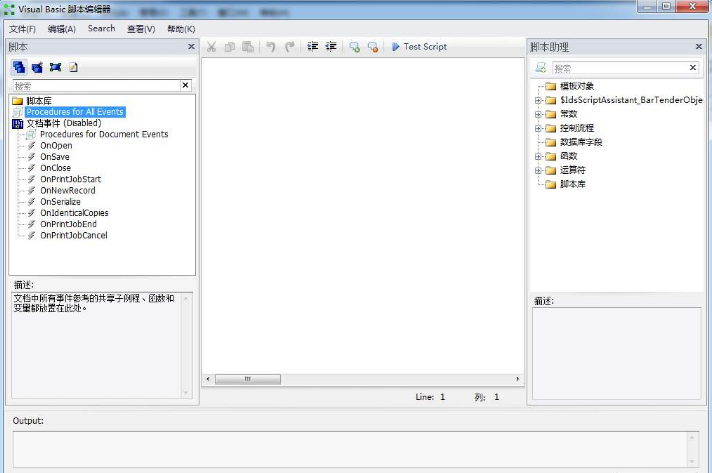Run Test Script from the toolbar

coord(419,47)
